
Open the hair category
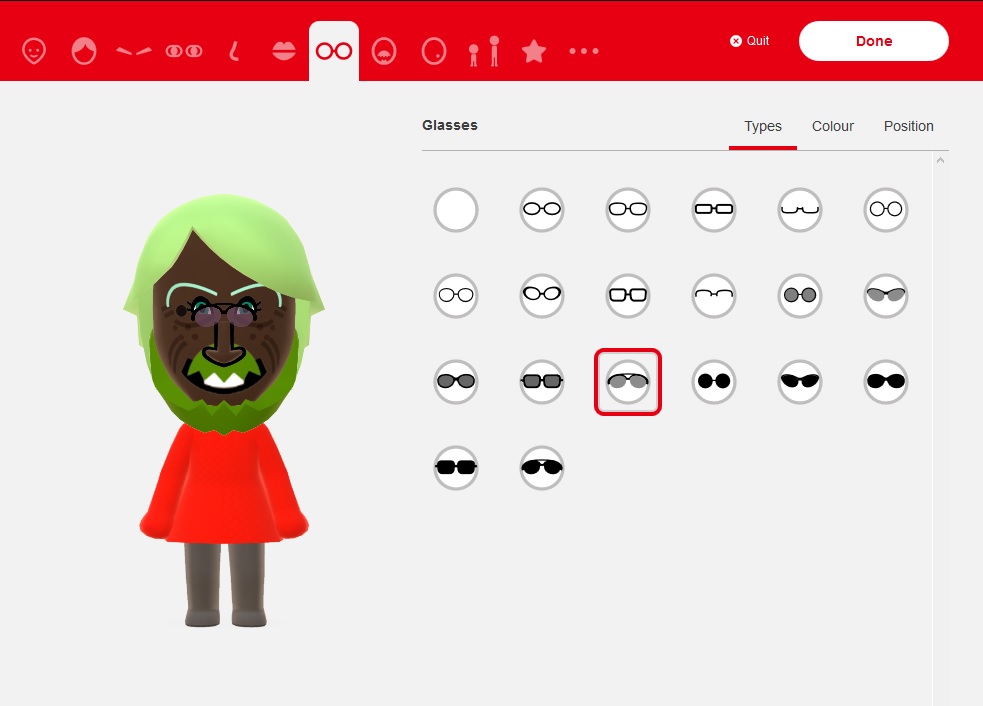pyautogui.click(x=84, y=51)
